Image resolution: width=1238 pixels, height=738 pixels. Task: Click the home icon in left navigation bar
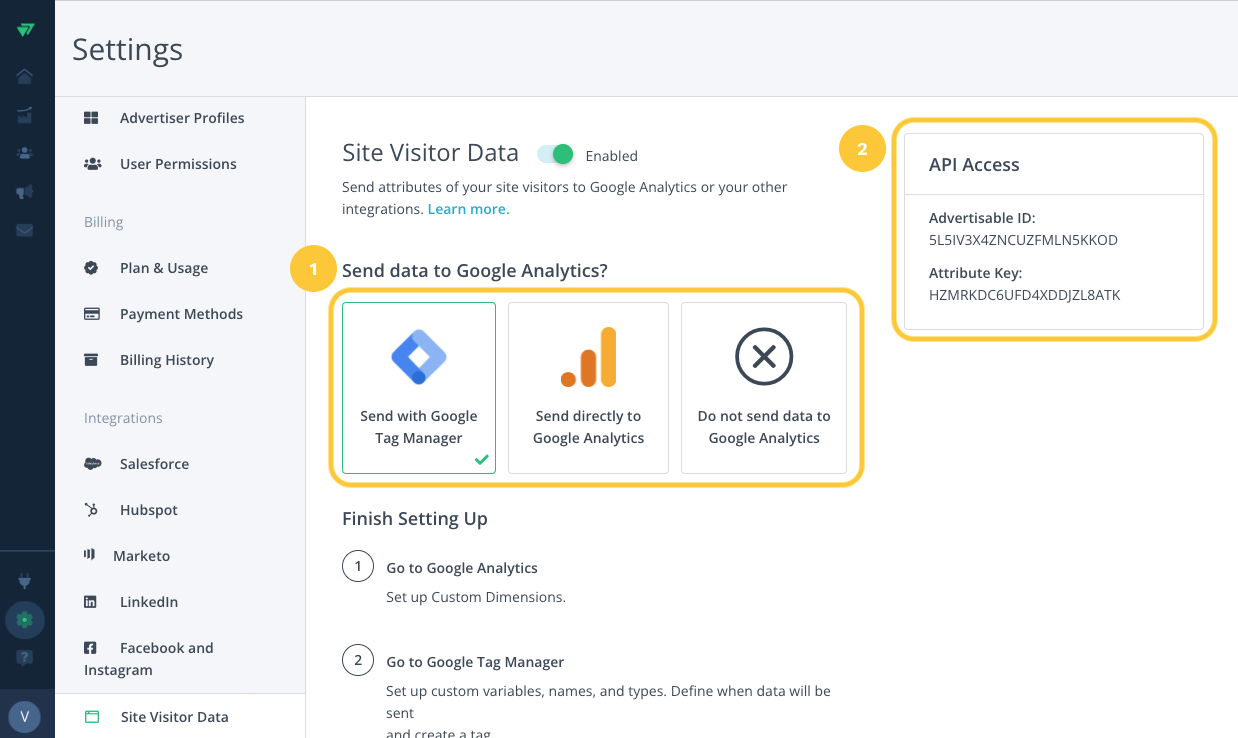point(25,76)
